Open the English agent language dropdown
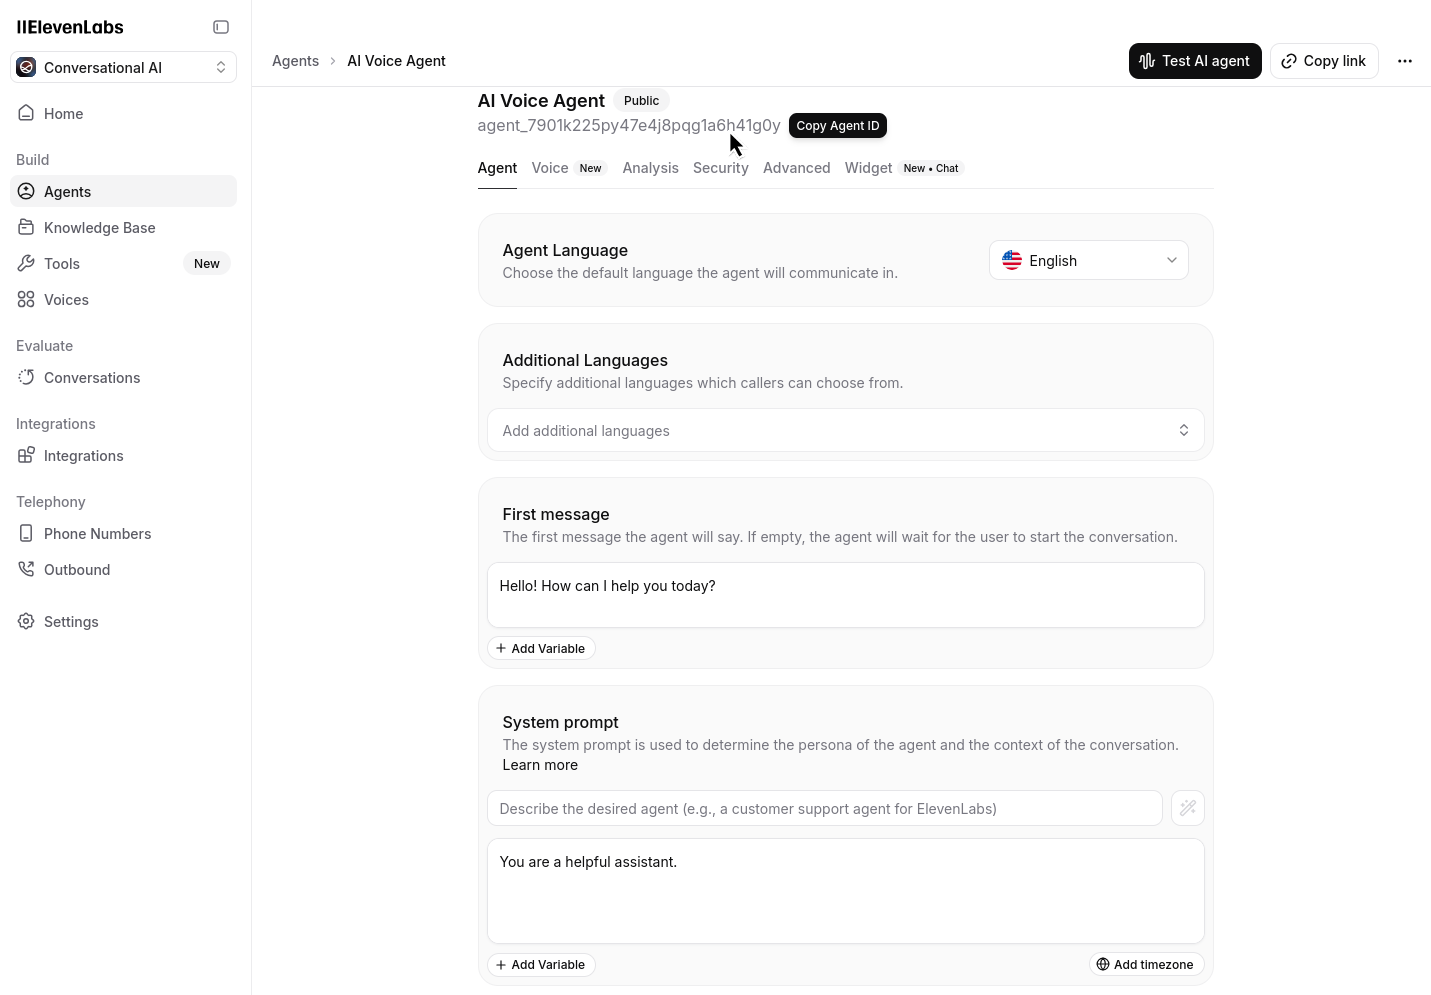The image size is (1431, 995). pos(1089,260)
